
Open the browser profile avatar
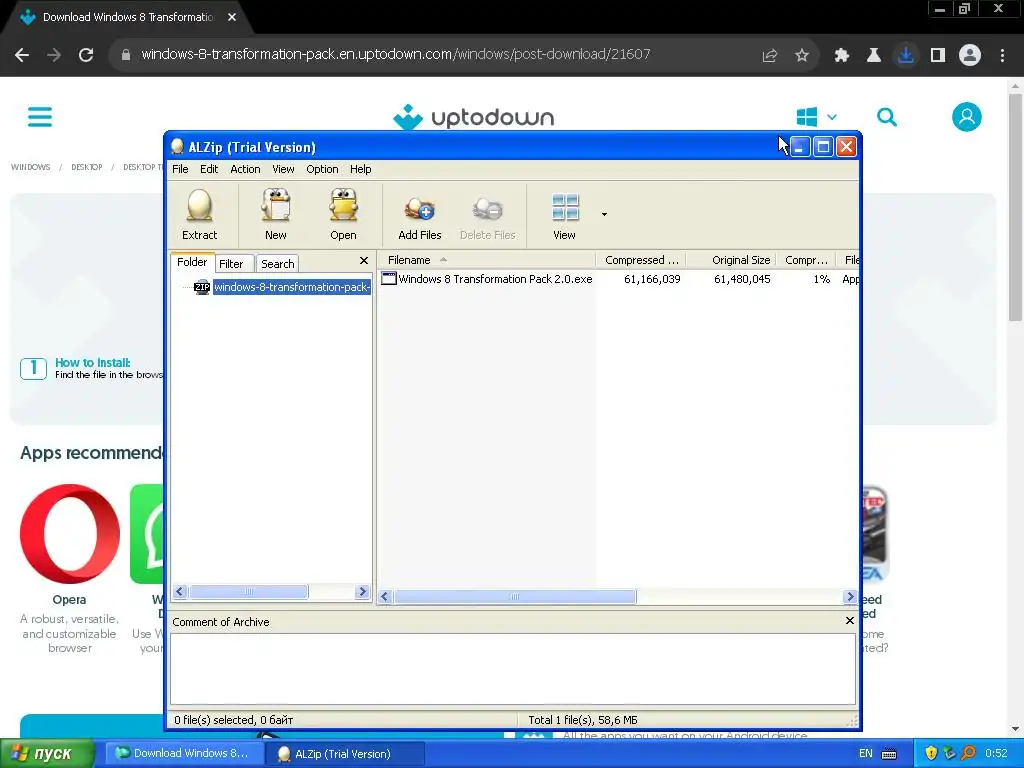[x=970, y=56]
